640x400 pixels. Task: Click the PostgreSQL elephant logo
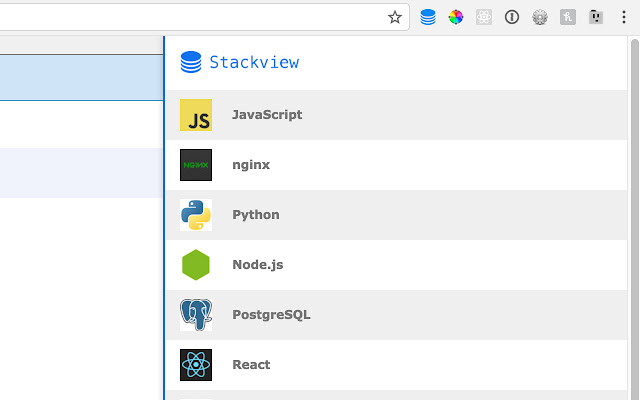(196, 315)
